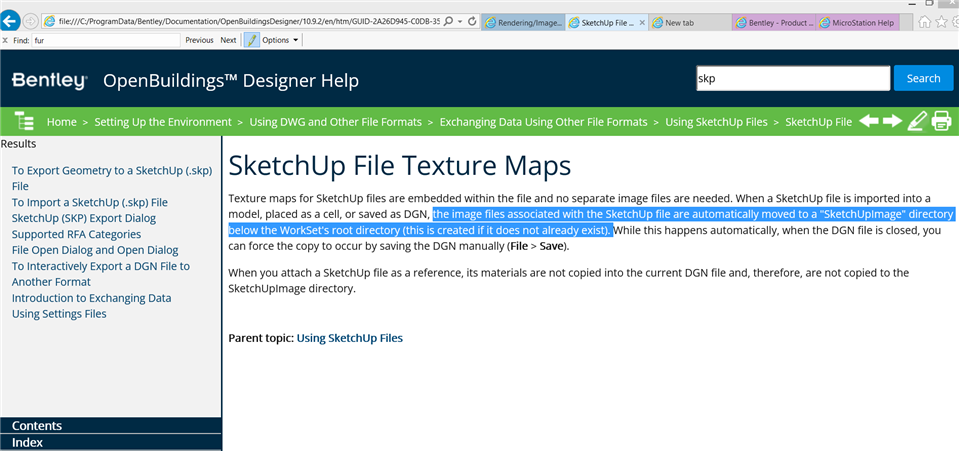The height and width of the screenshot is (451, 959).
Task: Go to the next topic arrow
Action: click(x=892, y=121)
